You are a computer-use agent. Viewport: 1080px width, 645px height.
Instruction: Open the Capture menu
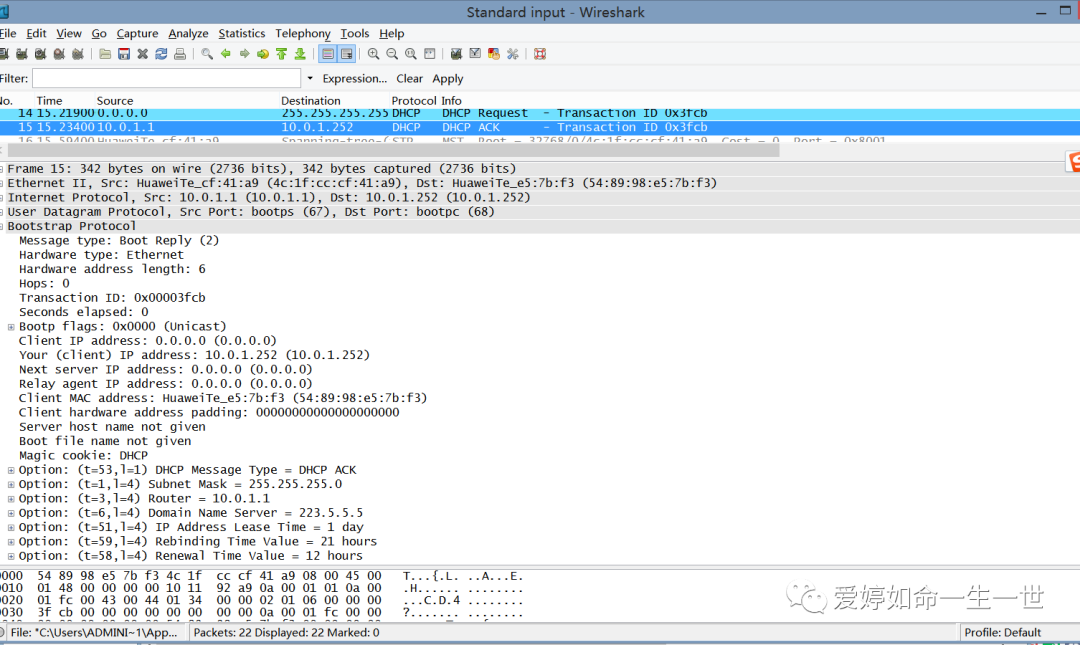pyautogui.click(x=137, y=33)
